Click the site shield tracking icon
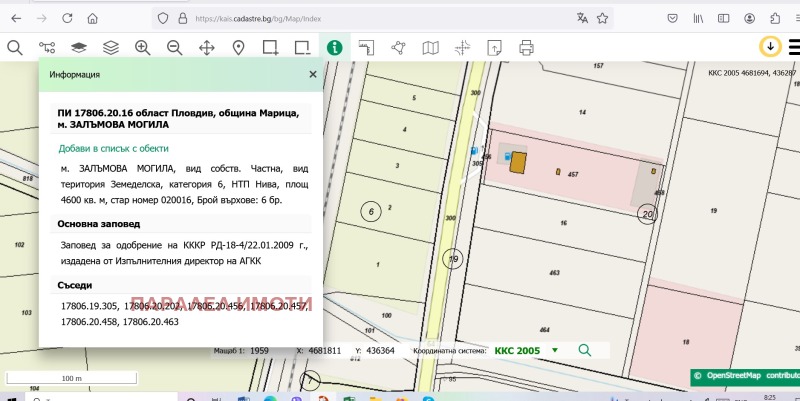Image resolution: width=800 pixels, height=401 pixels. pyautogui.click(x=163, y=18)
